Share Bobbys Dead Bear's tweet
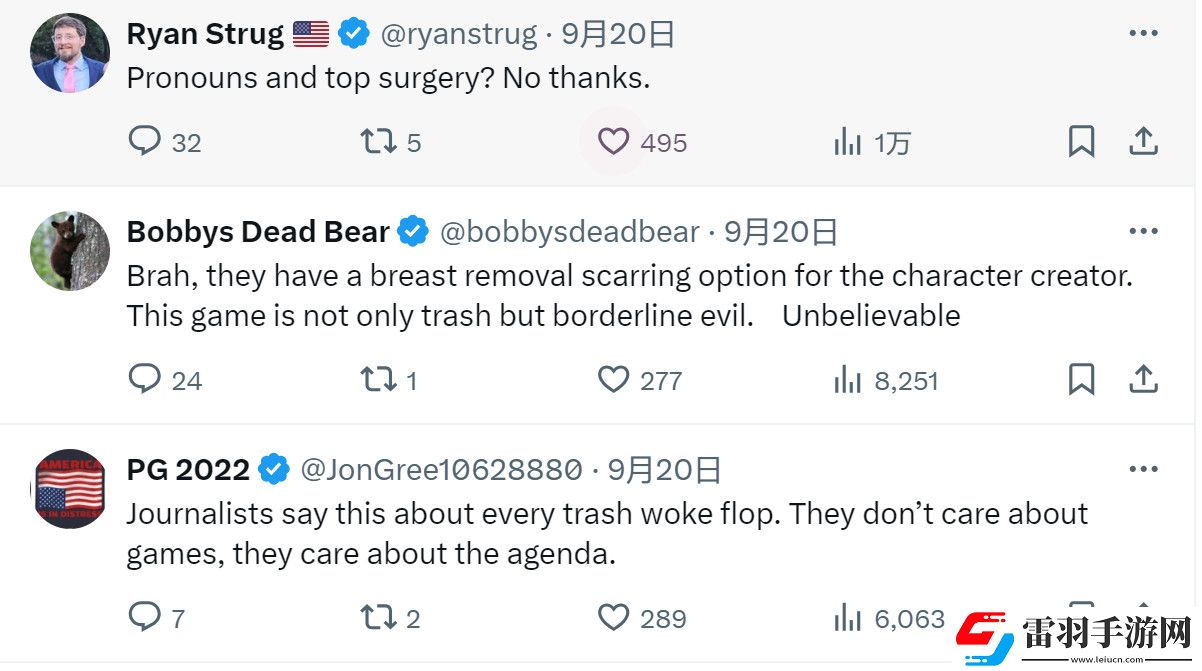Screen dimensions: 1202x671 tap(1143, 379)
